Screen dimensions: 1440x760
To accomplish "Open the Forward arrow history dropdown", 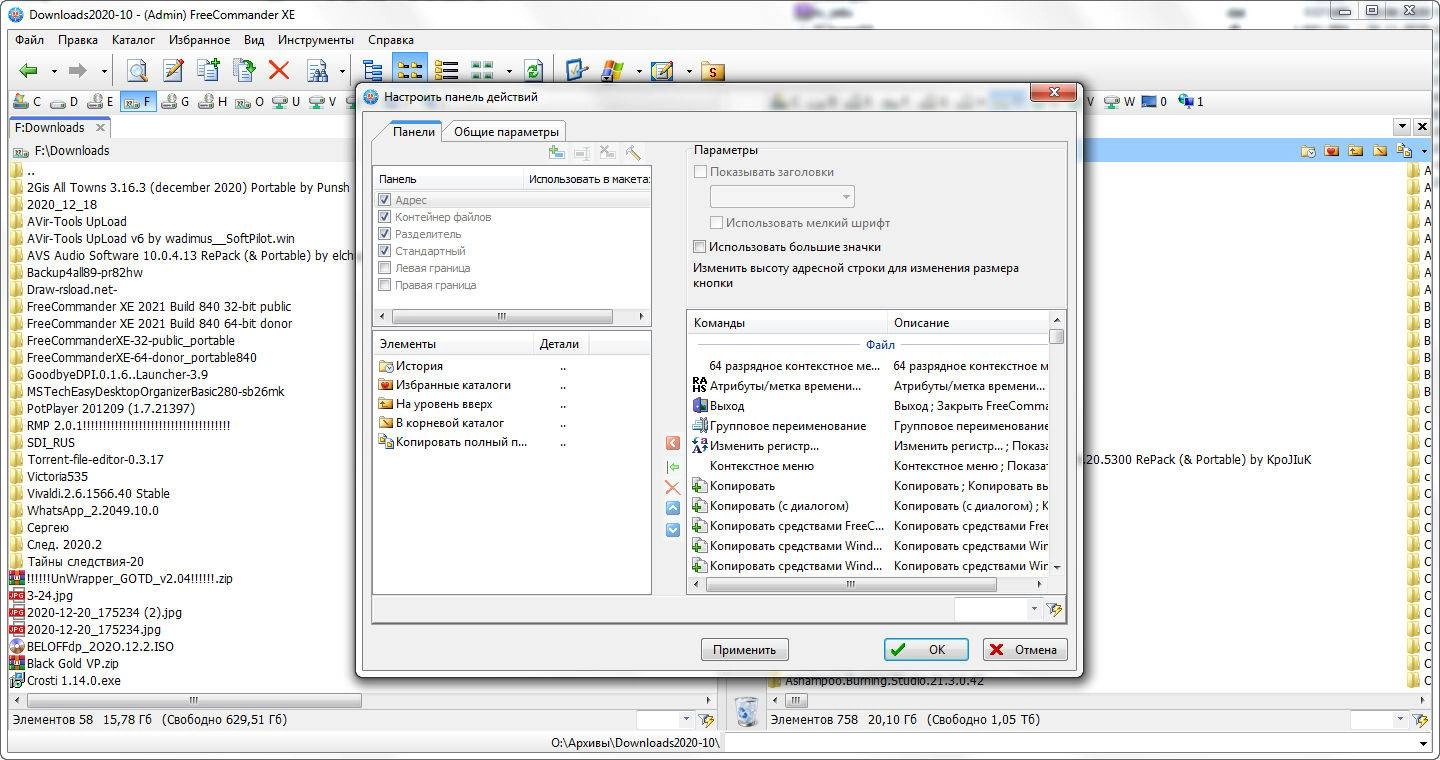I will (103, 71).
